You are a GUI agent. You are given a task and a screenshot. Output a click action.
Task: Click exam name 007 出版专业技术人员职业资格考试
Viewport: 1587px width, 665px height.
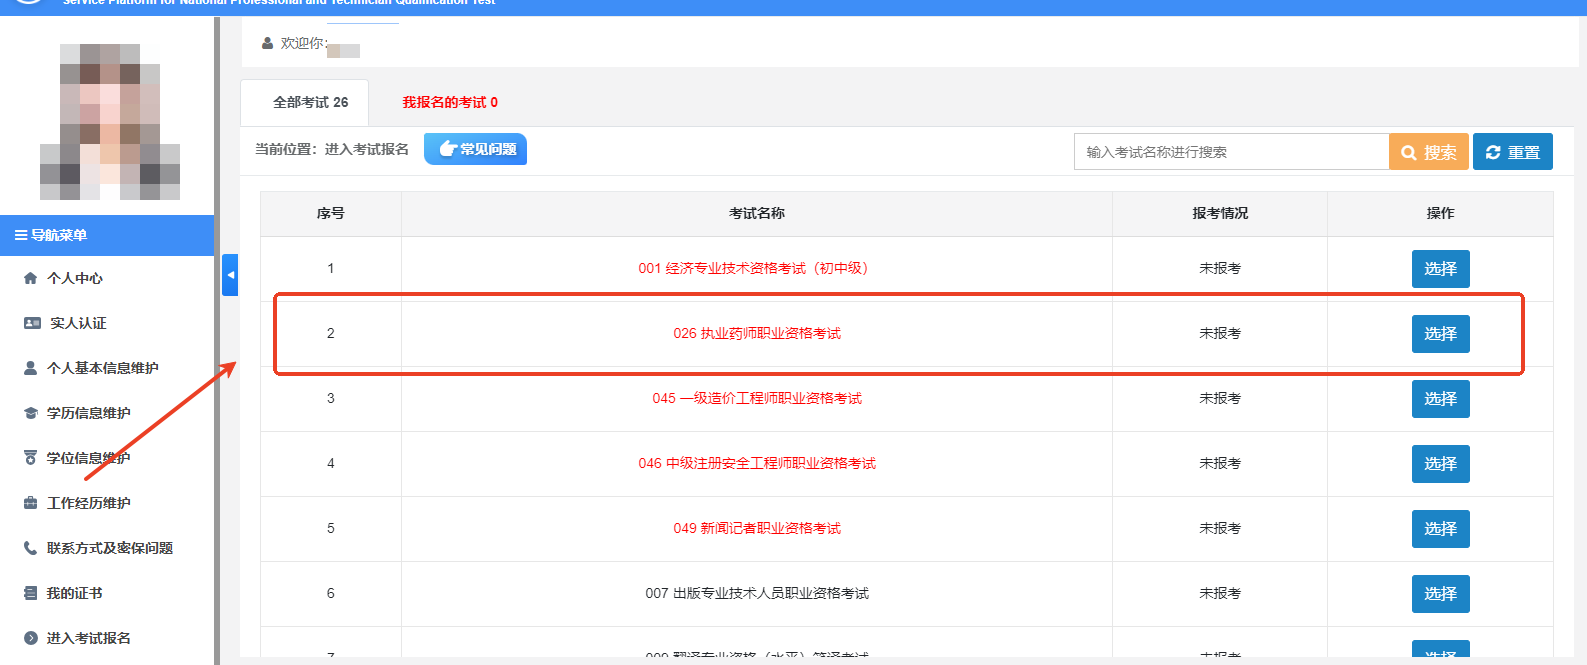[x=757, y=593]
